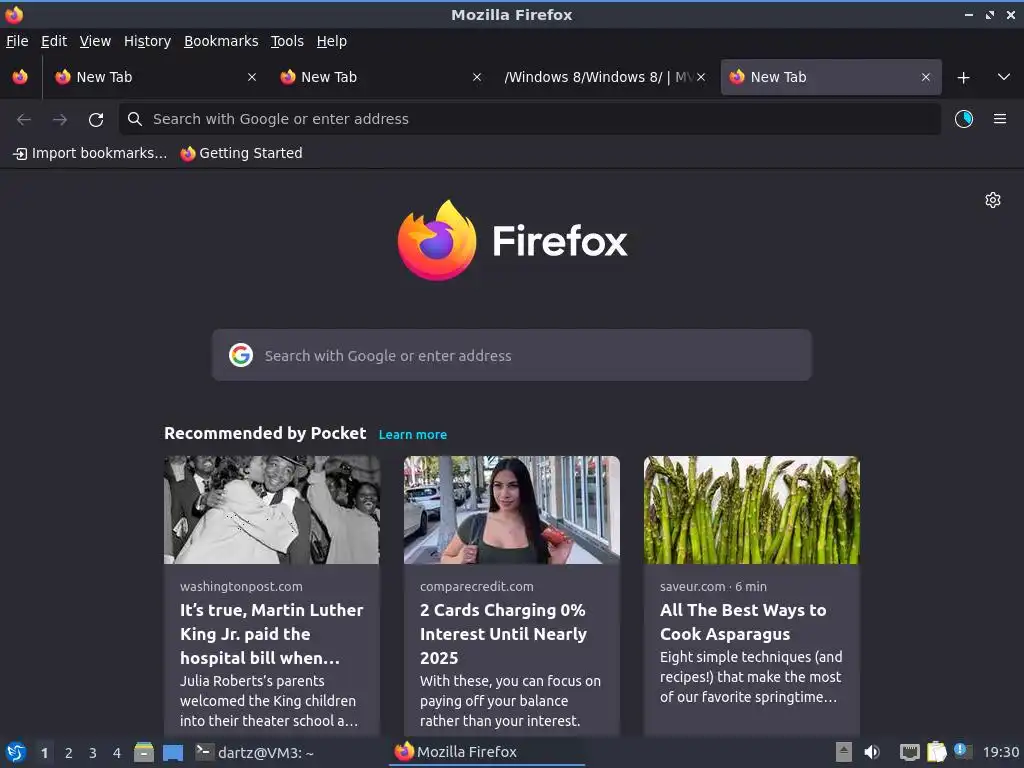Open the clipboard manager tray icon
Viewport: 1024px width, 768px height.
[936, 752]
